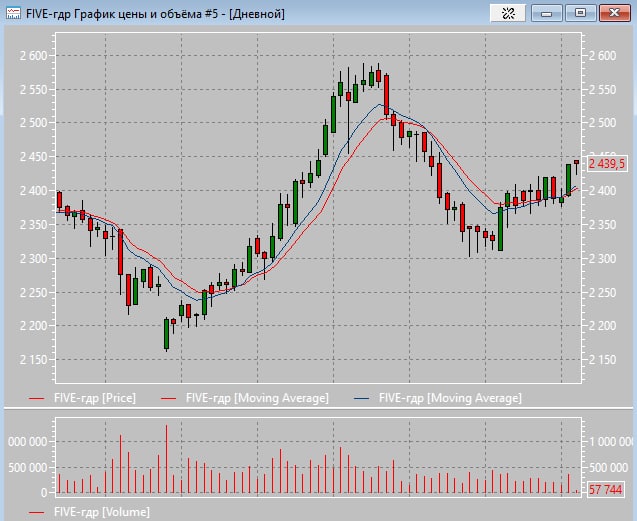Click the last candle near 2 439,5
Screen dimensions: 637x521
576,162
